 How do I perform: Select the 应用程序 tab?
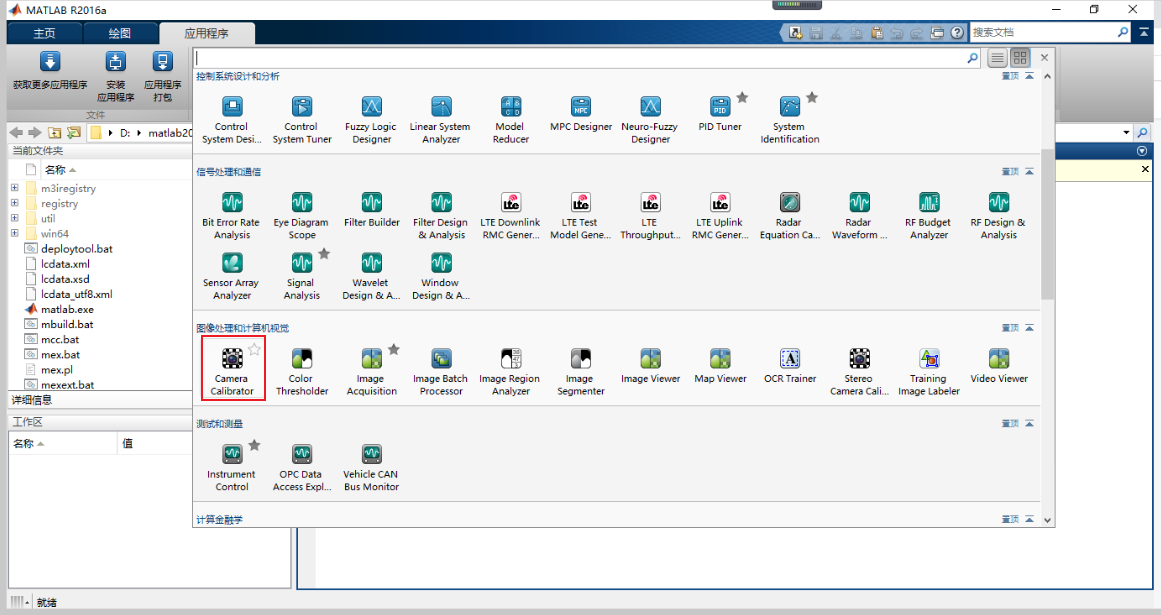[x=207, y=33]
